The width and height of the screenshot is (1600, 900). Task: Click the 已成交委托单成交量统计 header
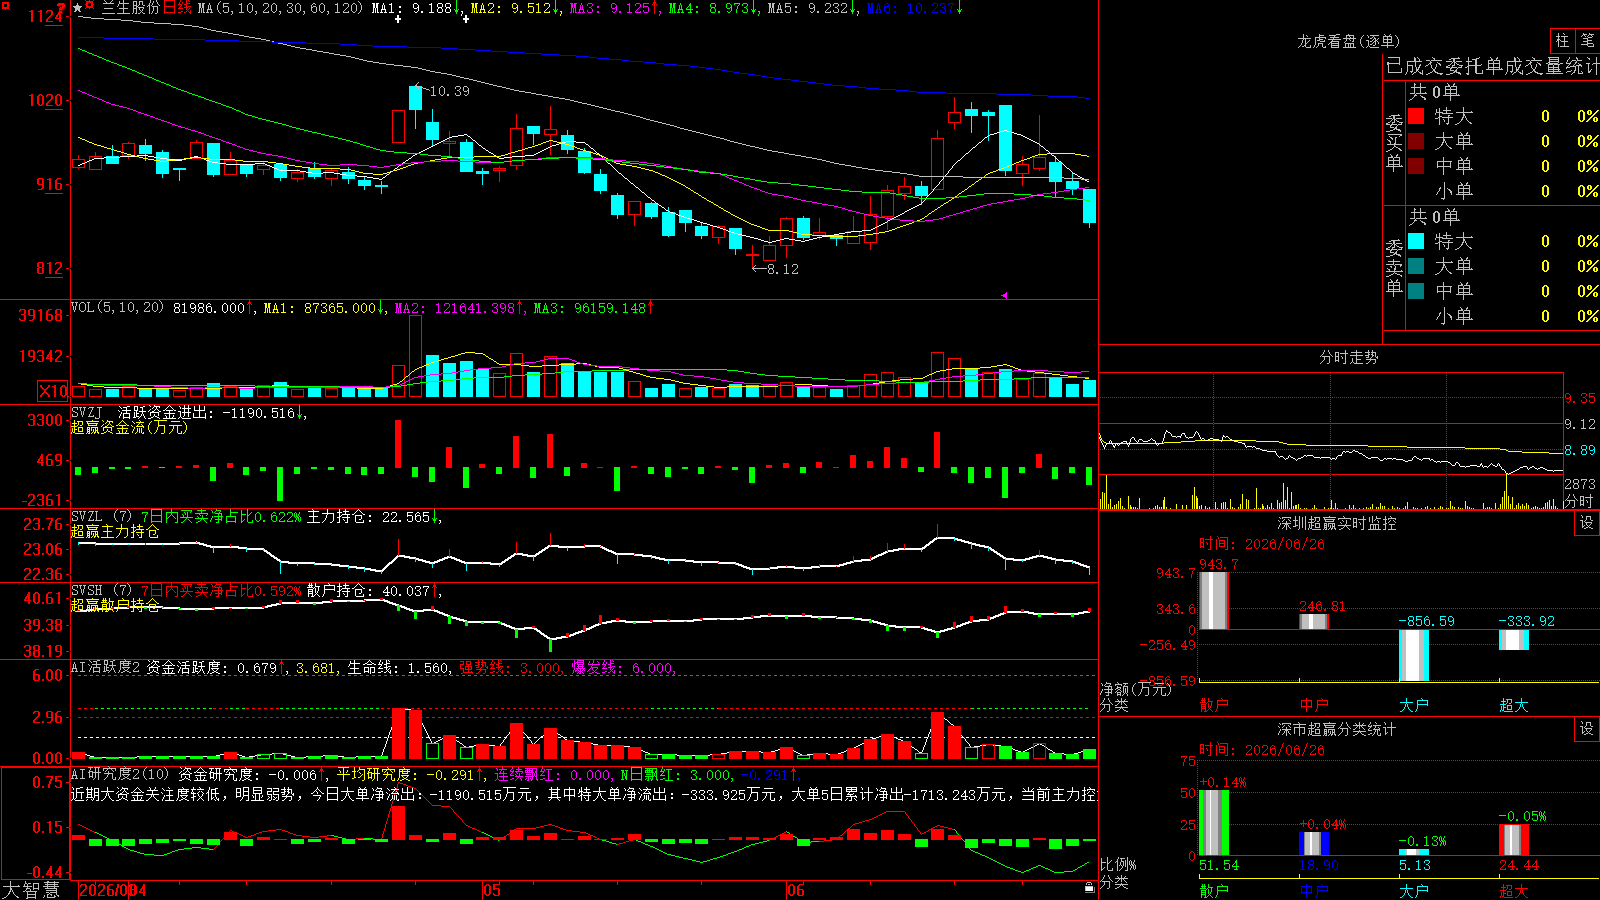(1492, 66)
